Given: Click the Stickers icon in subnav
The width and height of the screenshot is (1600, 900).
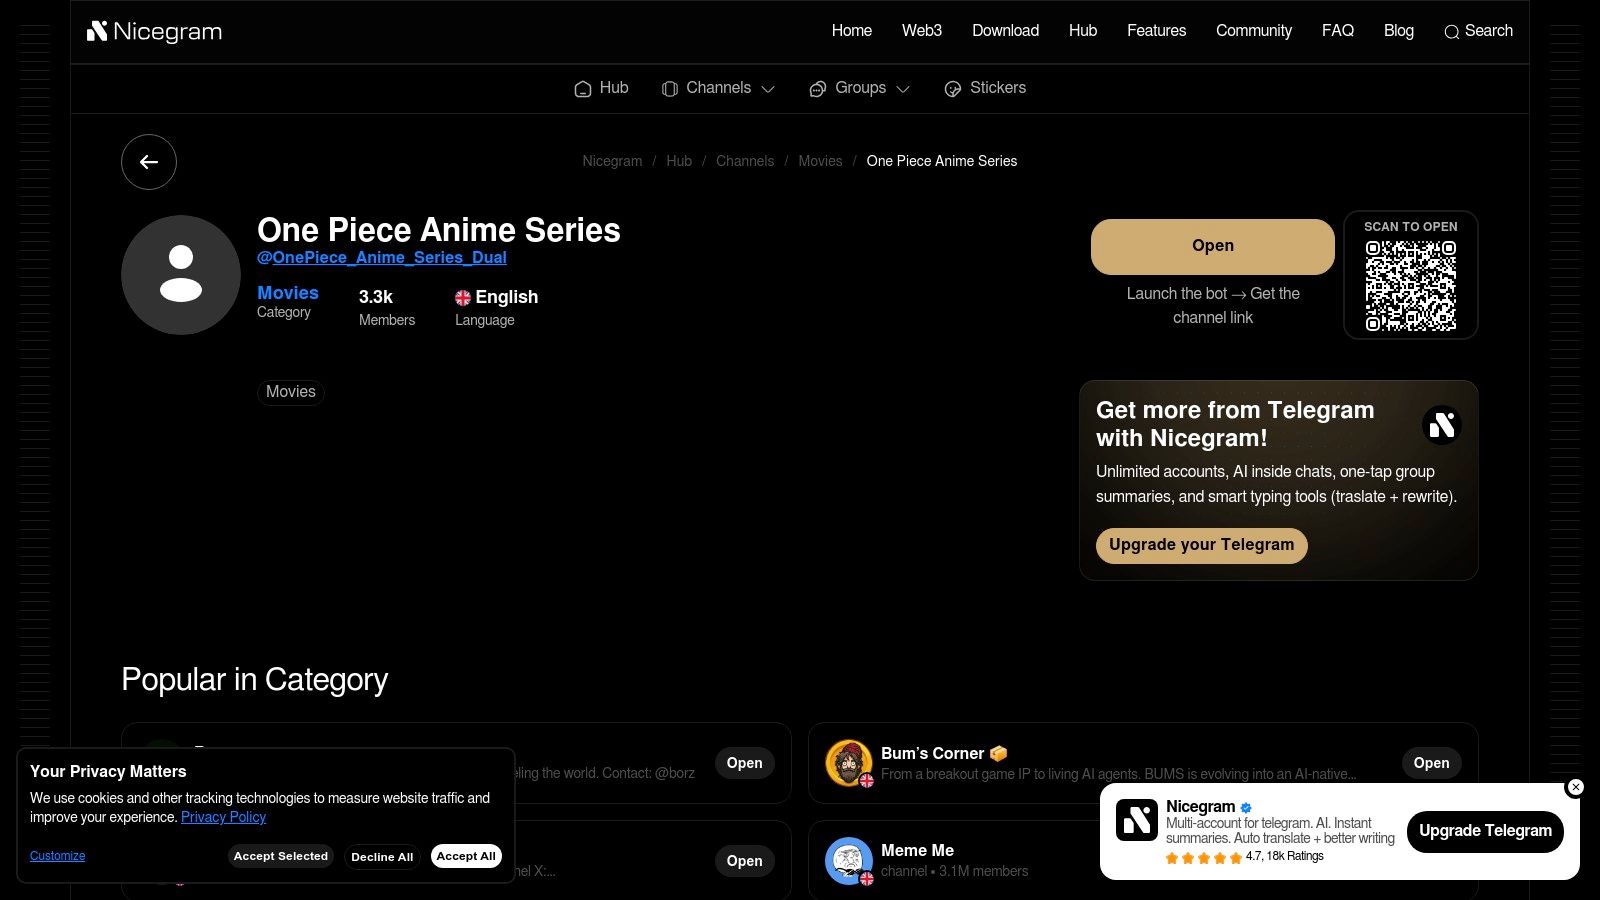Looking at the screenshot, I should [x=953, y=89].
